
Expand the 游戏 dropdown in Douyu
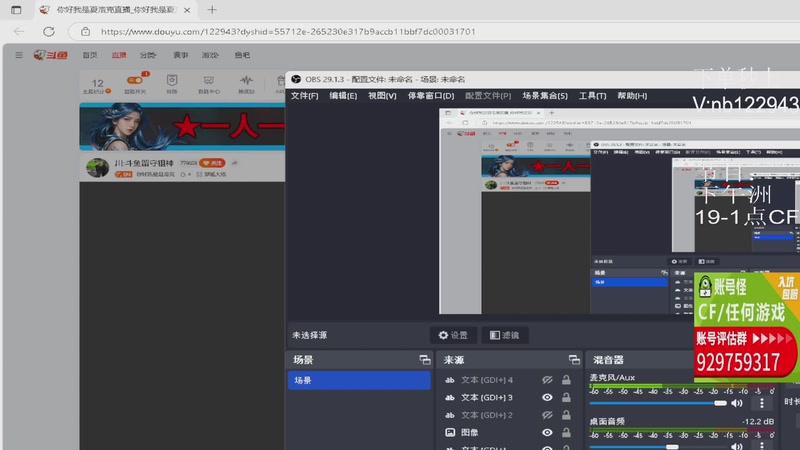(x=210, y=55)
